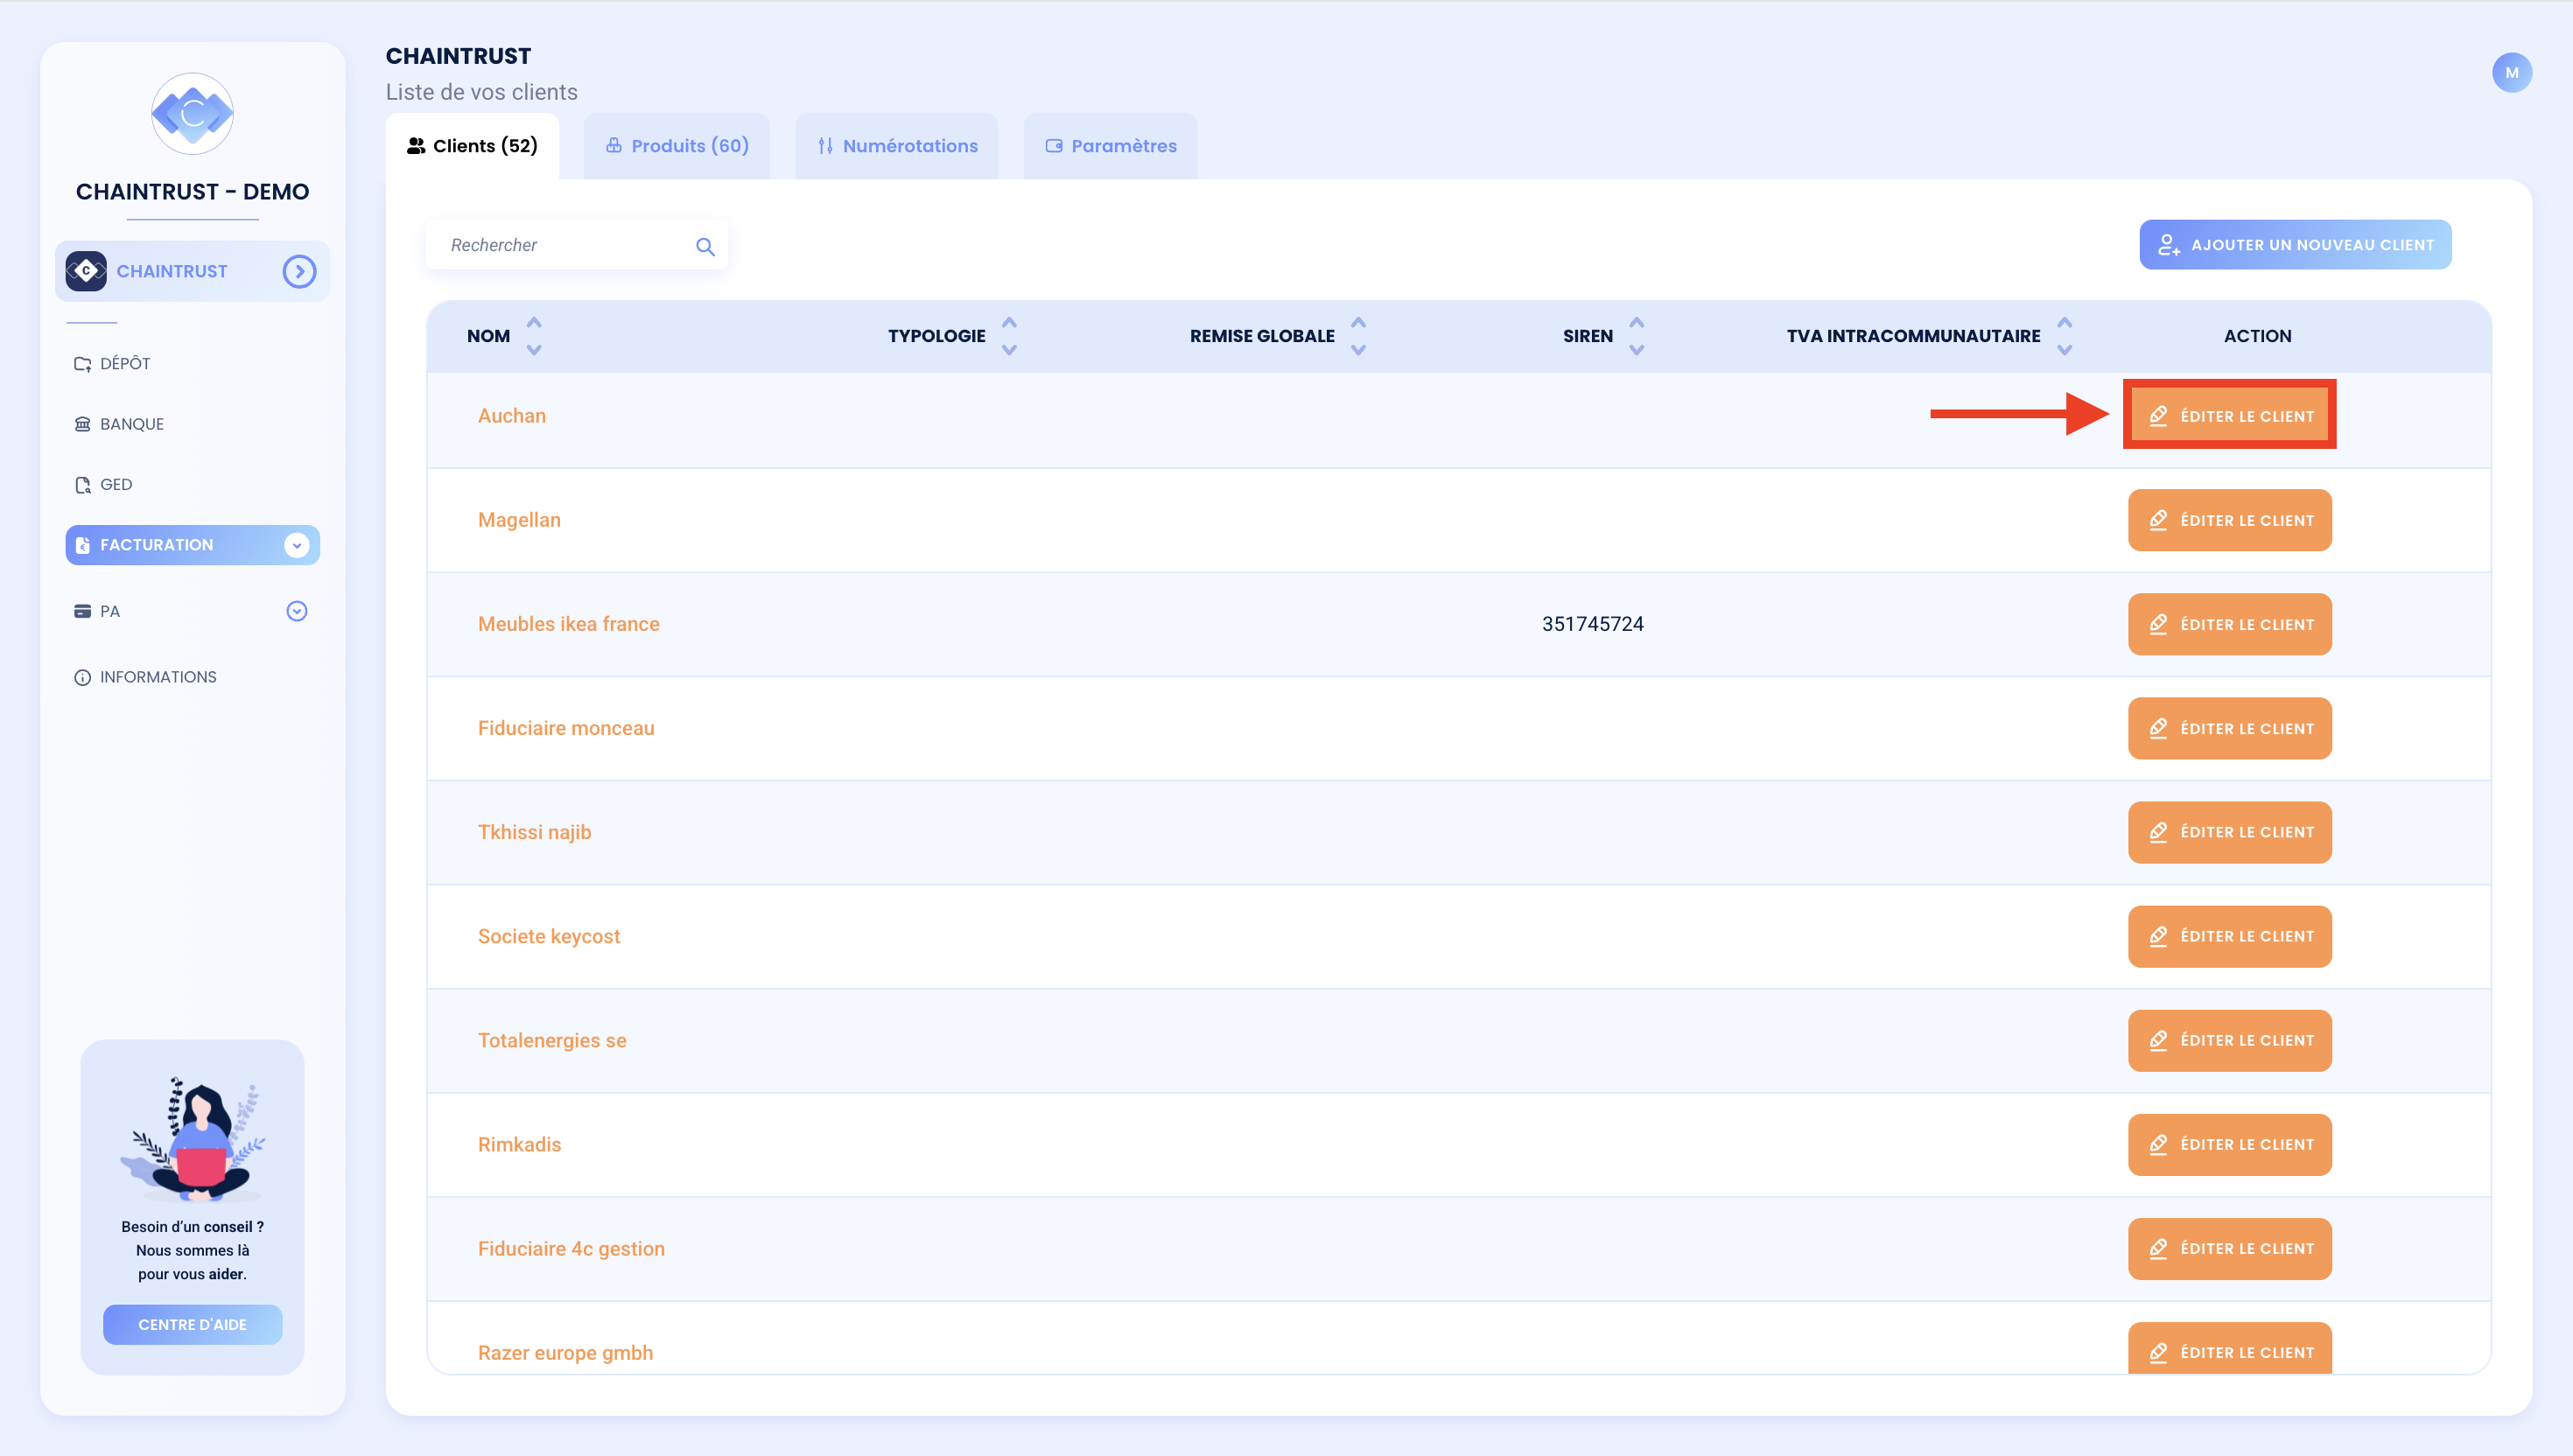This screenshot has width=2573, height=1456.
Task: Sort NOM column ascending arrow
Action: (x=534, y=323)
